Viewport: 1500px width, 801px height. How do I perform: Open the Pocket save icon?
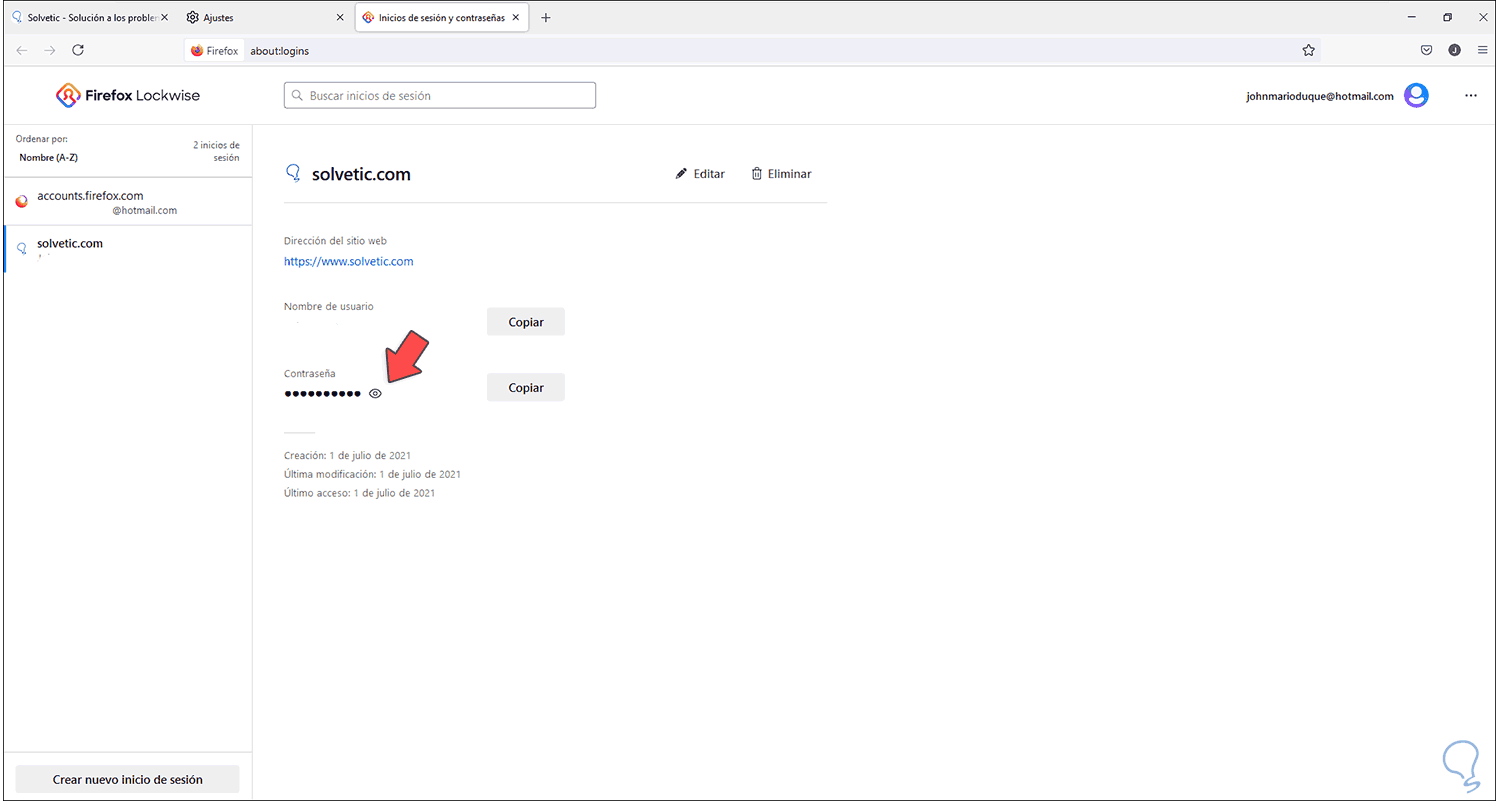(1427, 50)
